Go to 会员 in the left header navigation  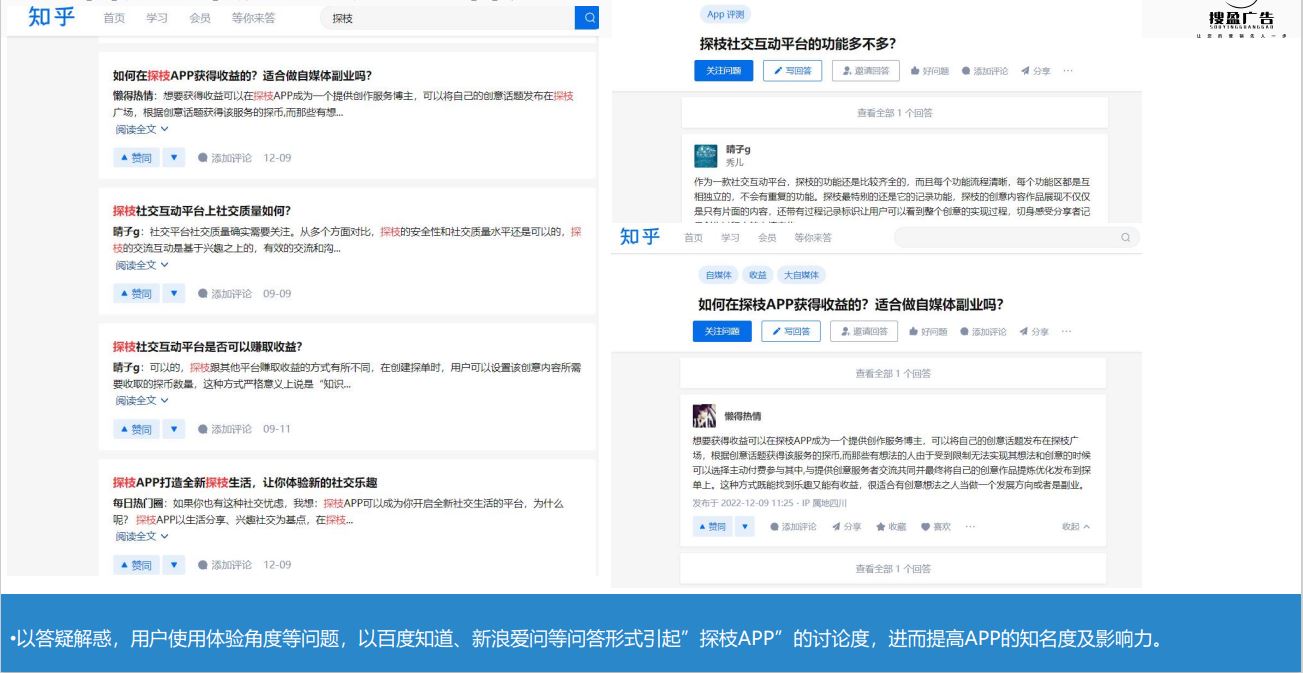[x=200, y=19]
